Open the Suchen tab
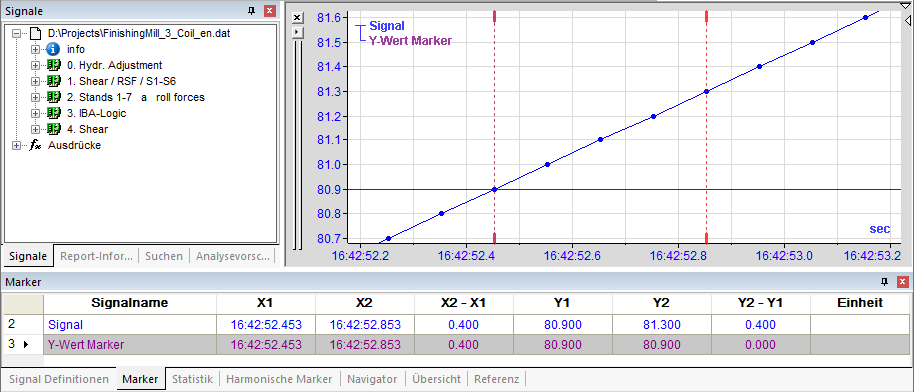Image resolution: width=914 pixels, height=392 pixels. point(164,256)
